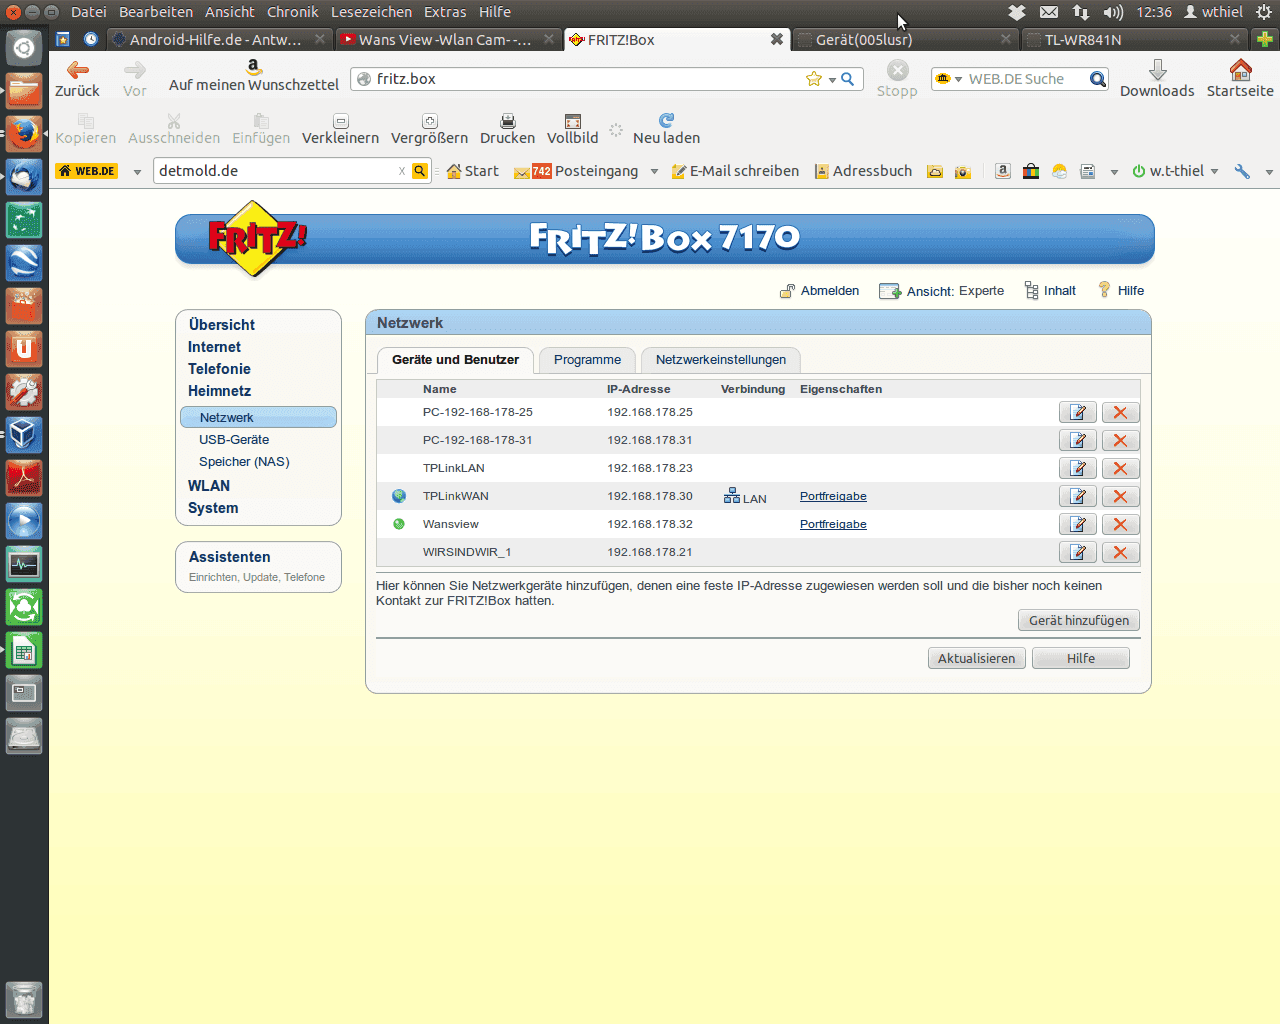Image resolution: width=1280 pixels, height=1024 pixels.
Task: Open the WLAN sidebar entry
Action: [x=209, y=486]
